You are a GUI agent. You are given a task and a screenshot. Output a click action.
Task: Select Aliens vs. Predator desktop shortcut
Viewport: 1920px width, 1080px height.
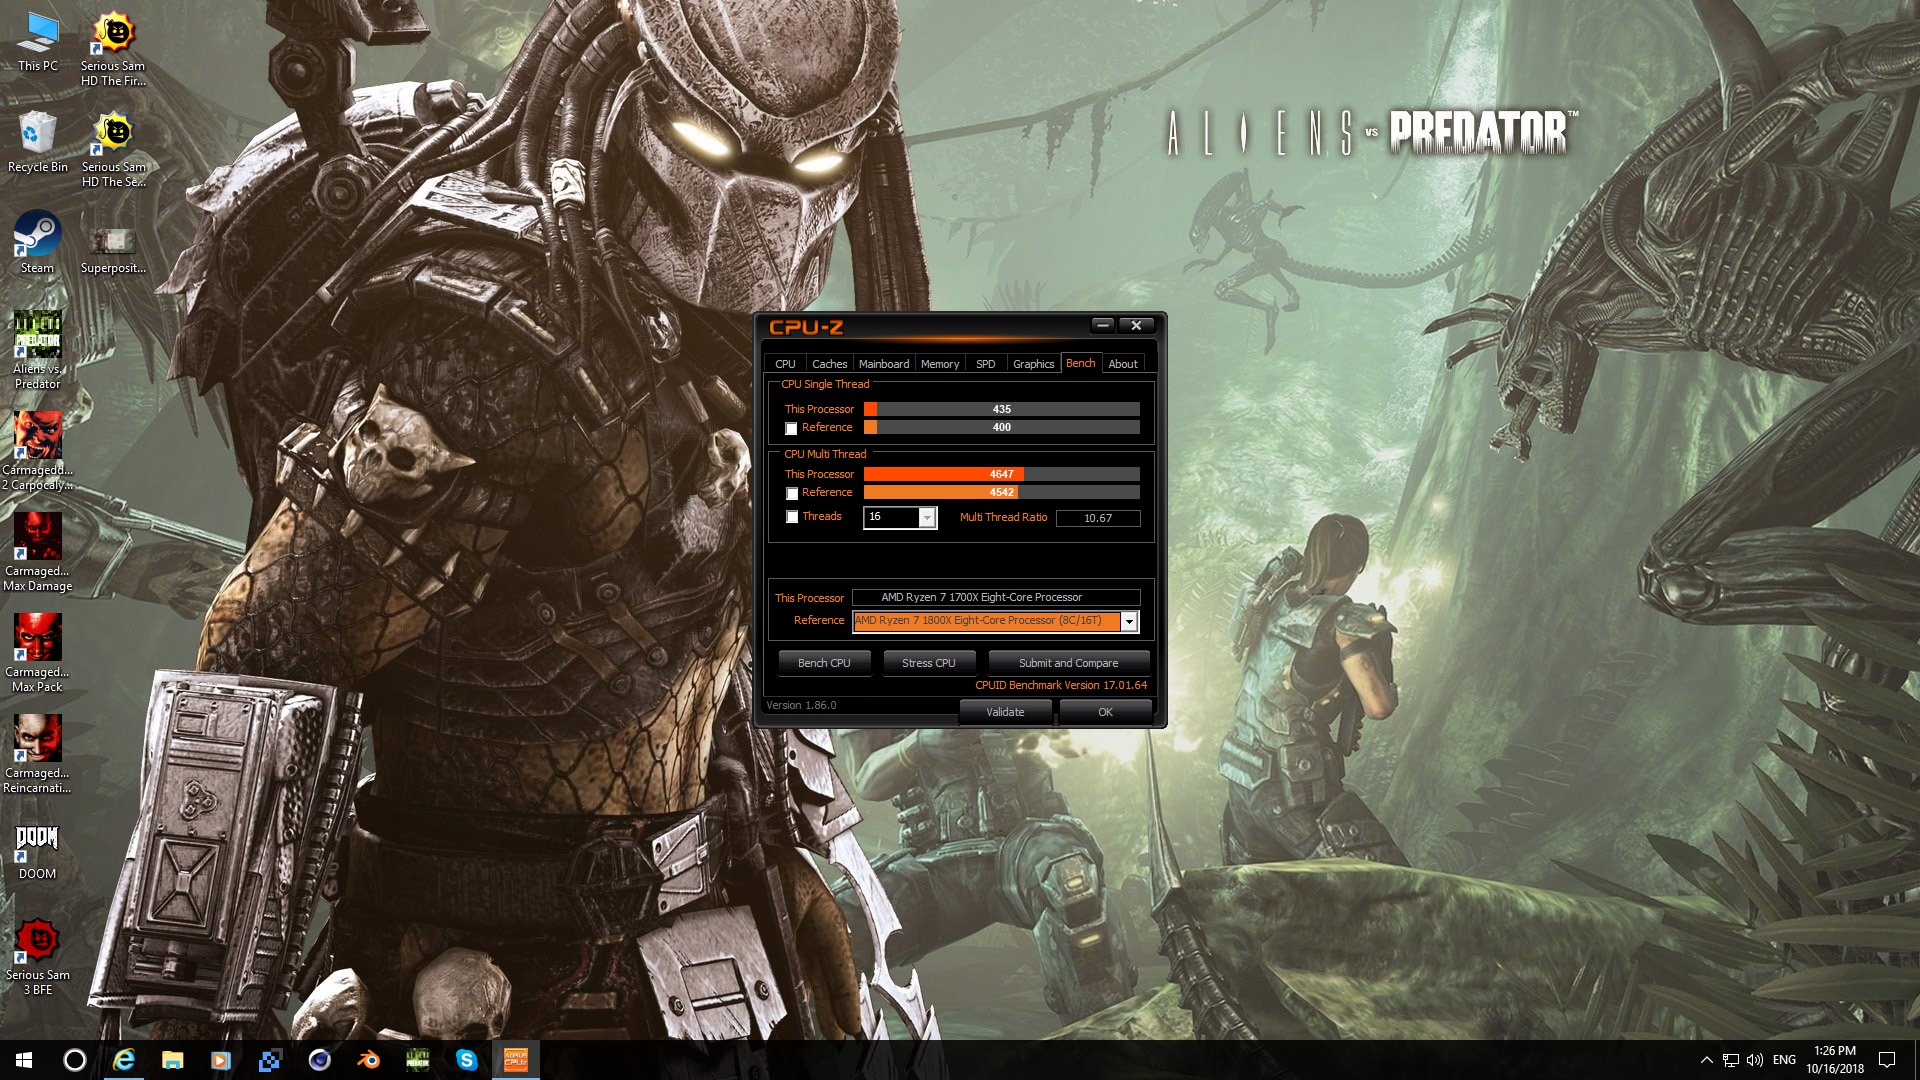pyautogui.click(x=38, y=350)
